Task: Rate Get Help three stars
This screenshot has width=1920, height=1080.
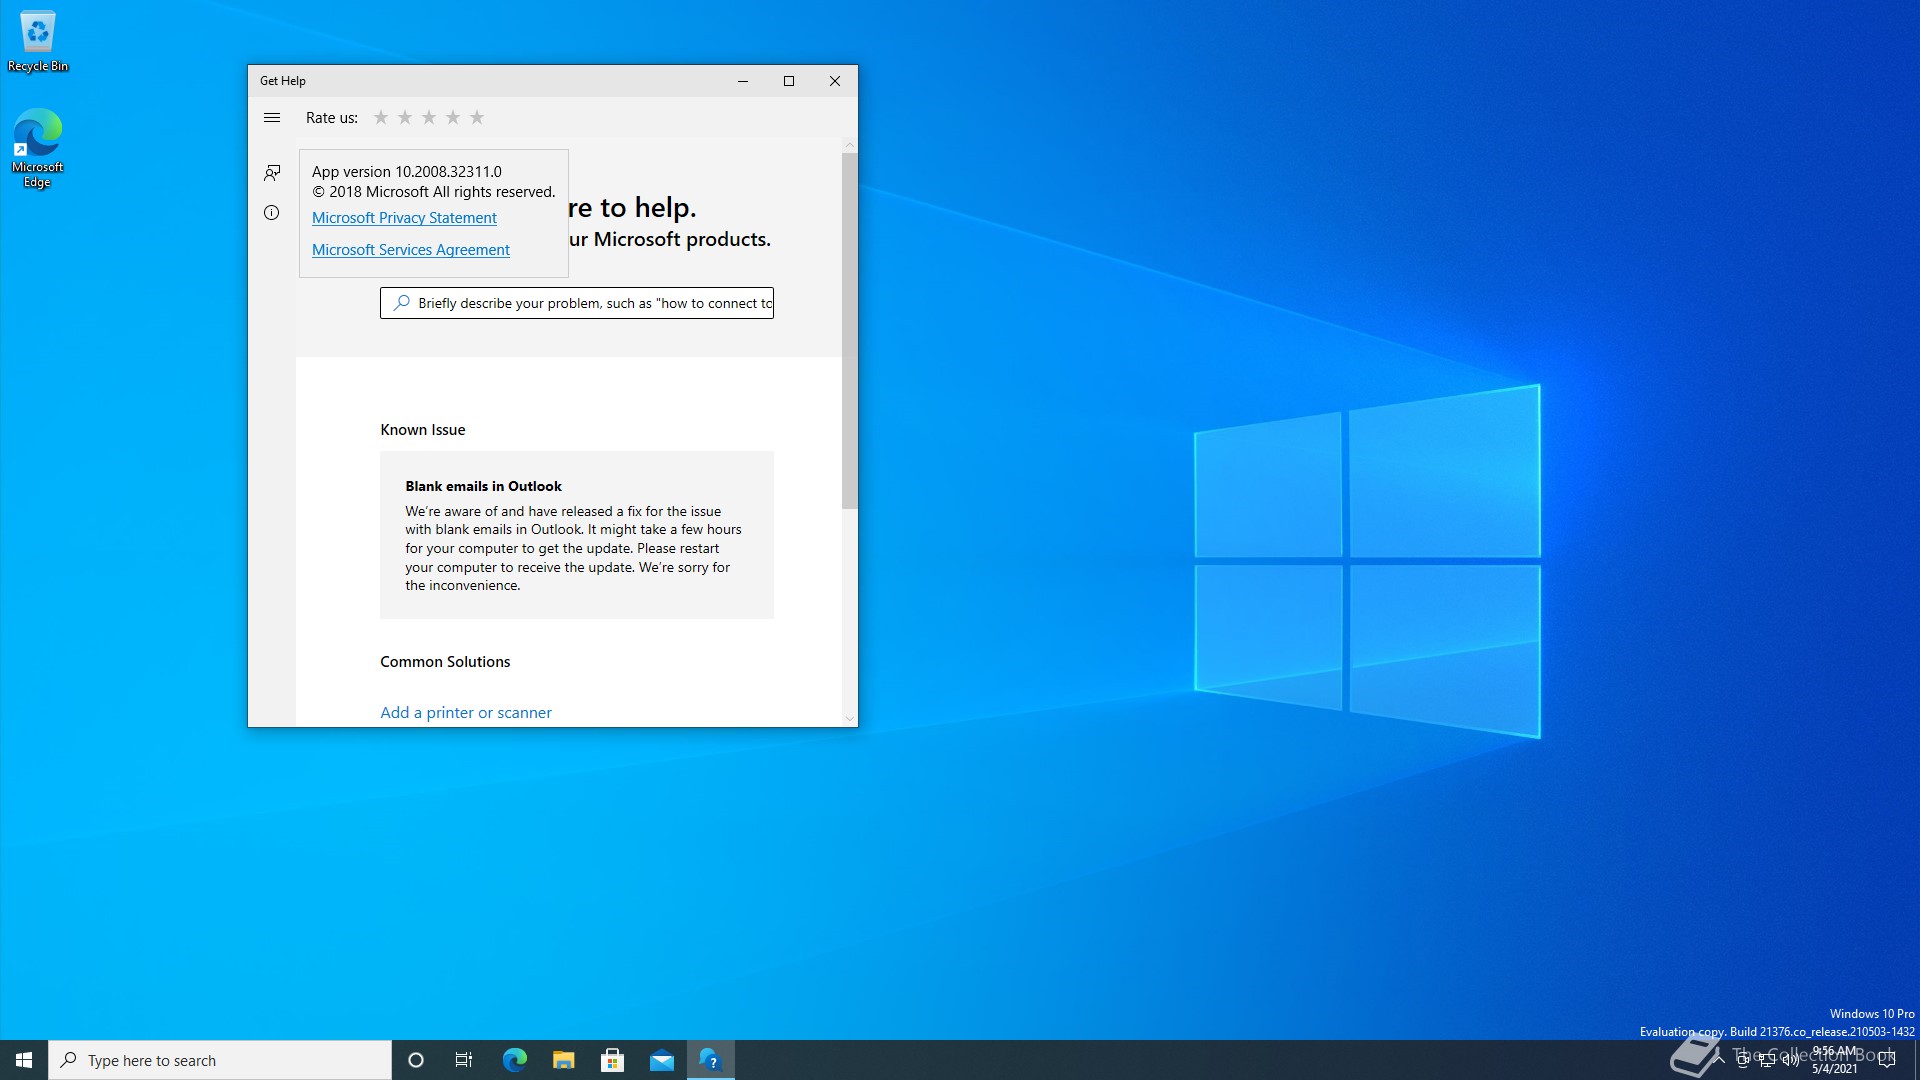Action: click(x=429, y=118)
